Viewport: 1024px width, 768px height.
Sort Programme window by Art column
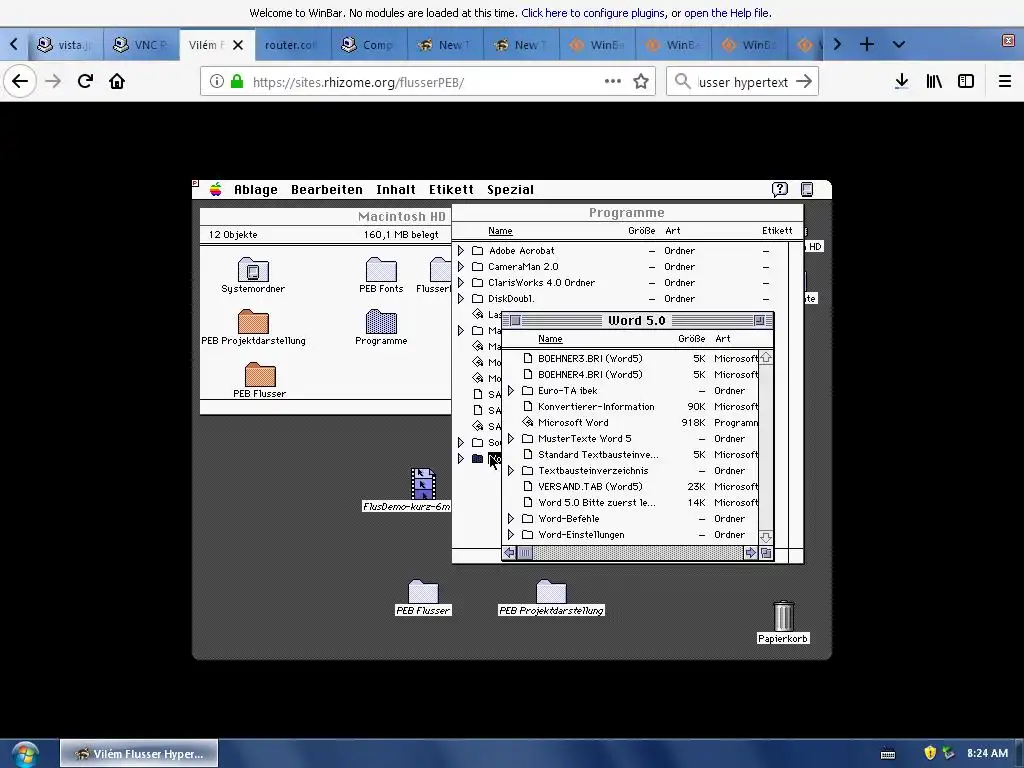pyautogui.click(x=673, y=231)
